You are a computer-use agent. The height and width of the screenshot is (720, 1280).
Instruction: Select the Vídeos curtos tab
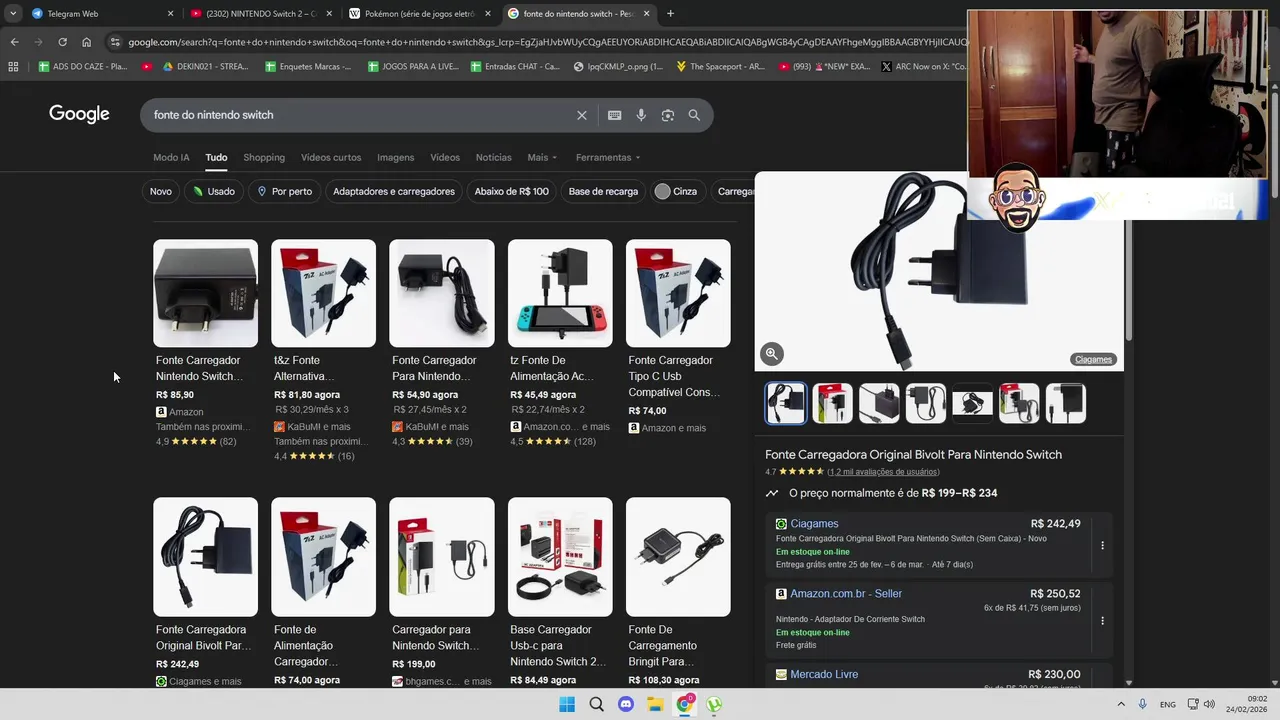coord(331,157)
